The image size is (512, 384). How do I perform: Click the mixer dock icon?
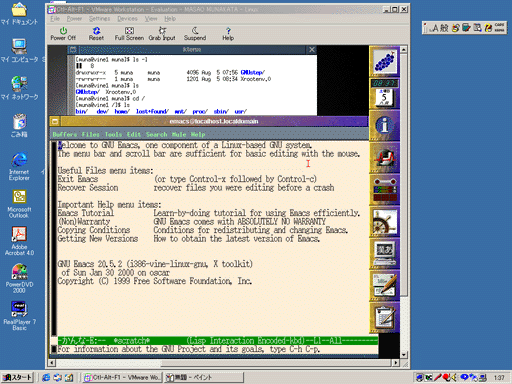click(384, 190)
